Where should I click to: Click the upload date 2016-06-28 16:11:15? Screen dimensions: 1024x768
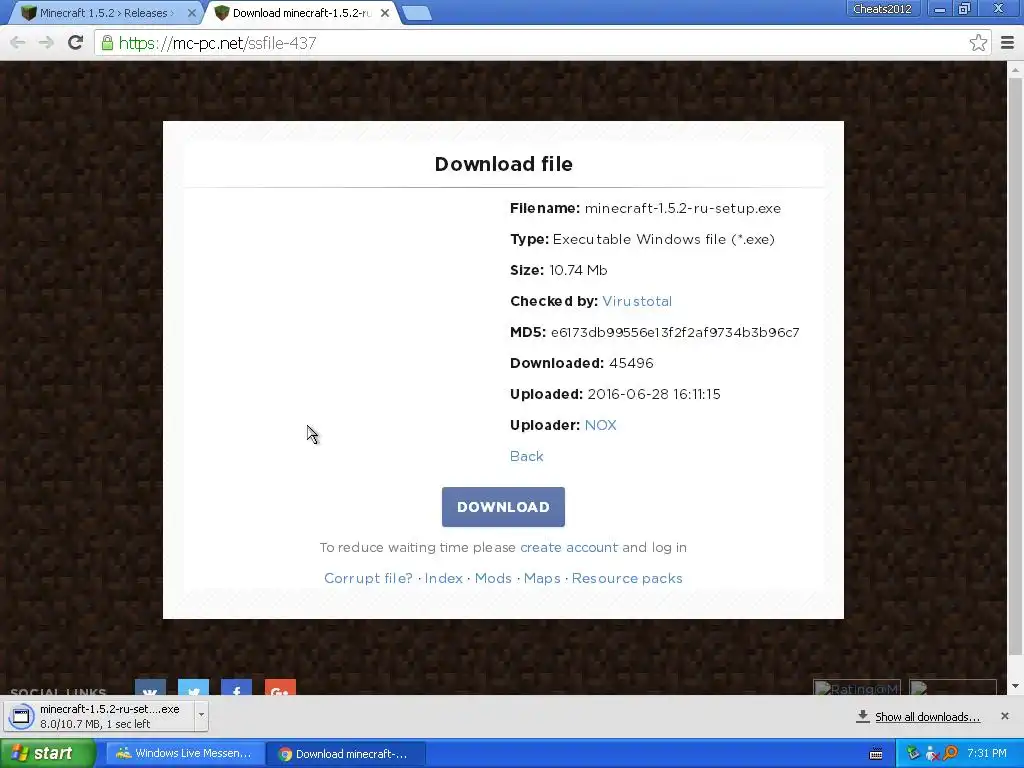point(654,394)
